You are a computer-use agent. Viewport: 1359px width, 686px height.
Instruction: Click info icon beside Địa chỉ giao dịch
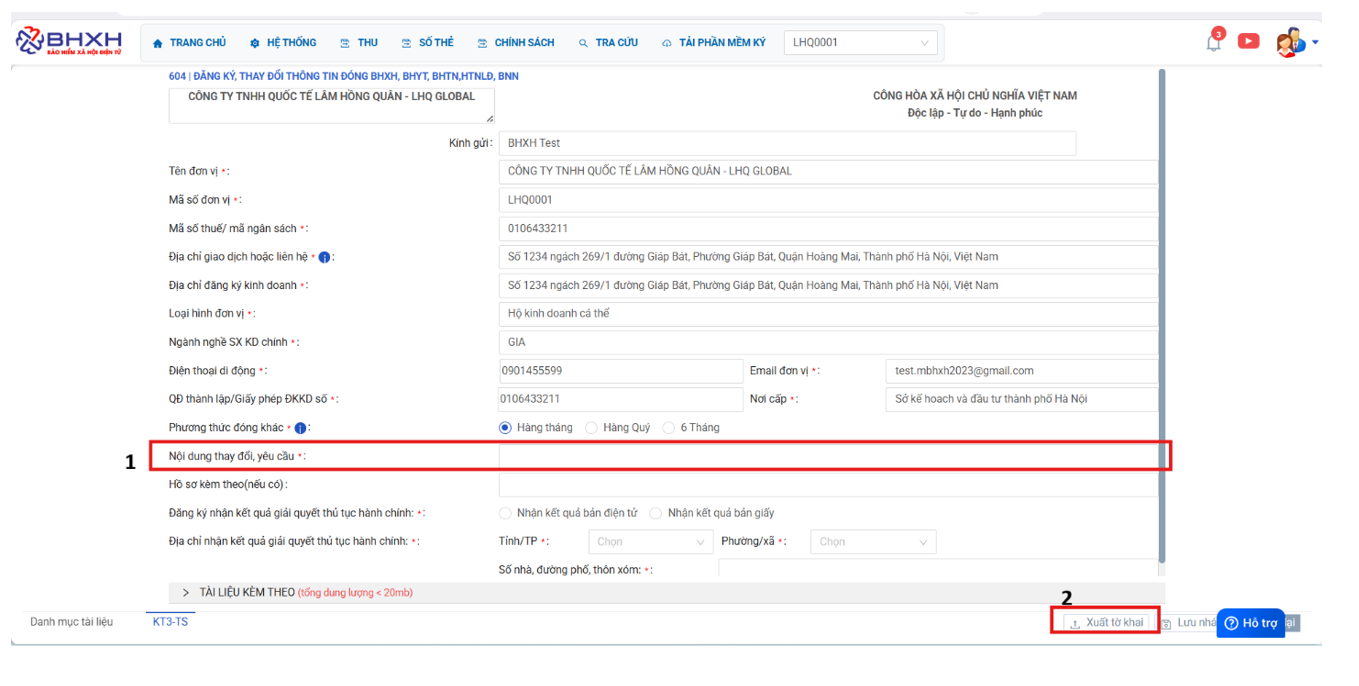[324, 257]
